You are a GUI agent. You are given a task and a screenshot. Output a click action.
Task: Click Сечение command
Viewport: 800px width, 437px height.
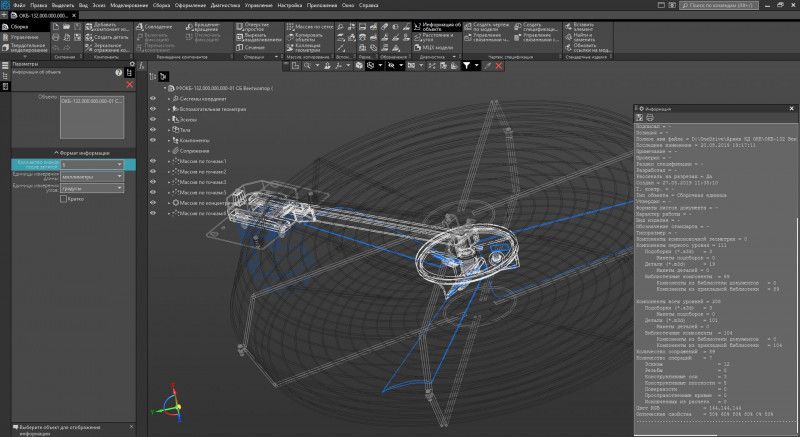[x=250, y=47]
